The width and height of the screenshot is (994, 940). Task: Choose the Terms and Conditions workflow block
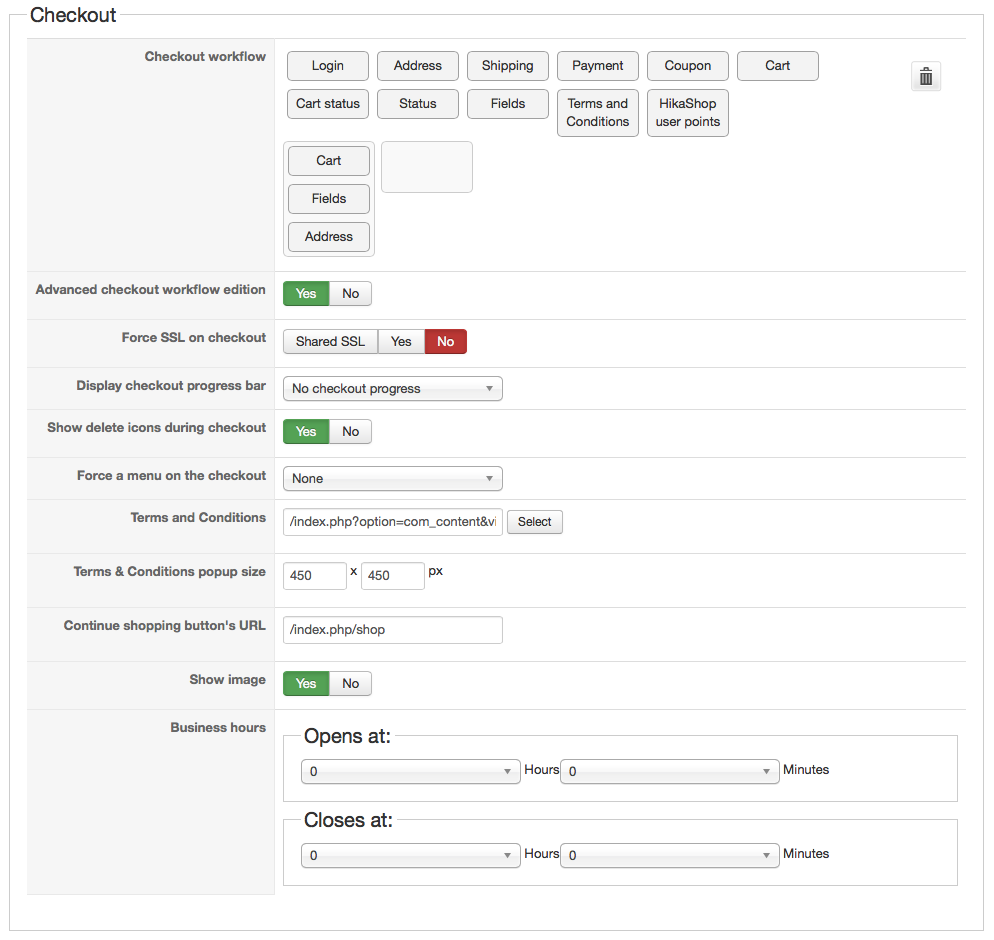597,113
